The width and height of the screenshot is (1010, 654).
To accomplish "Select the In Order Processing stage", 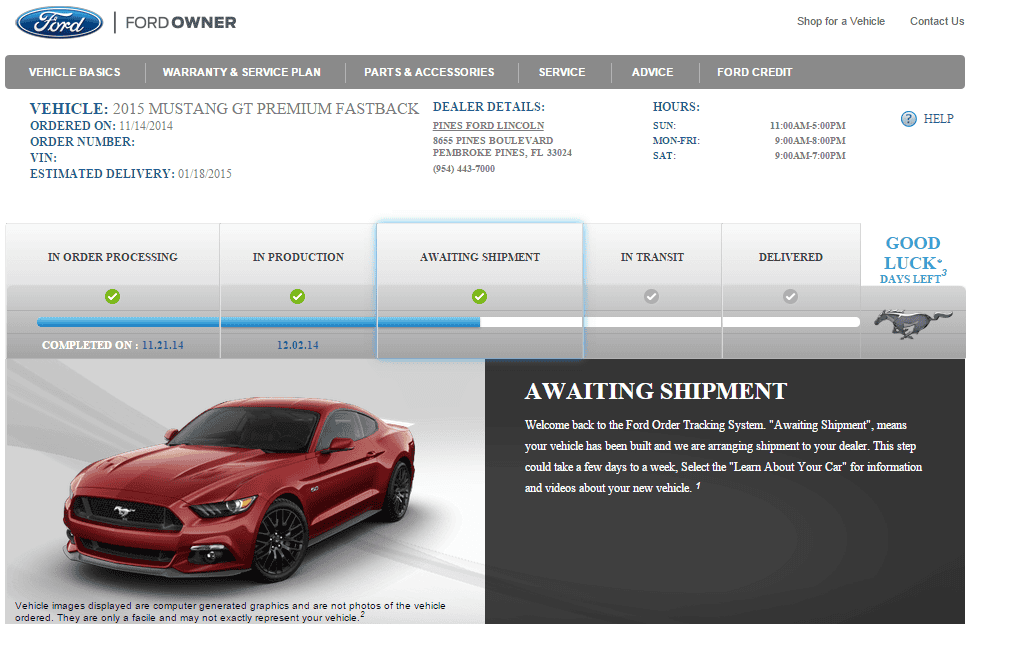I will coord(113,257).
